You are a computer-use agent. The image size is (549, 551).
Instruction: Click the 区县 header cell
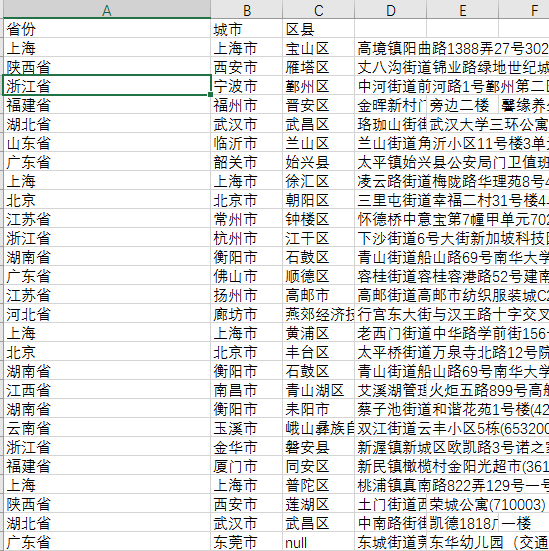pyautogui.click(x=318, y=29)
